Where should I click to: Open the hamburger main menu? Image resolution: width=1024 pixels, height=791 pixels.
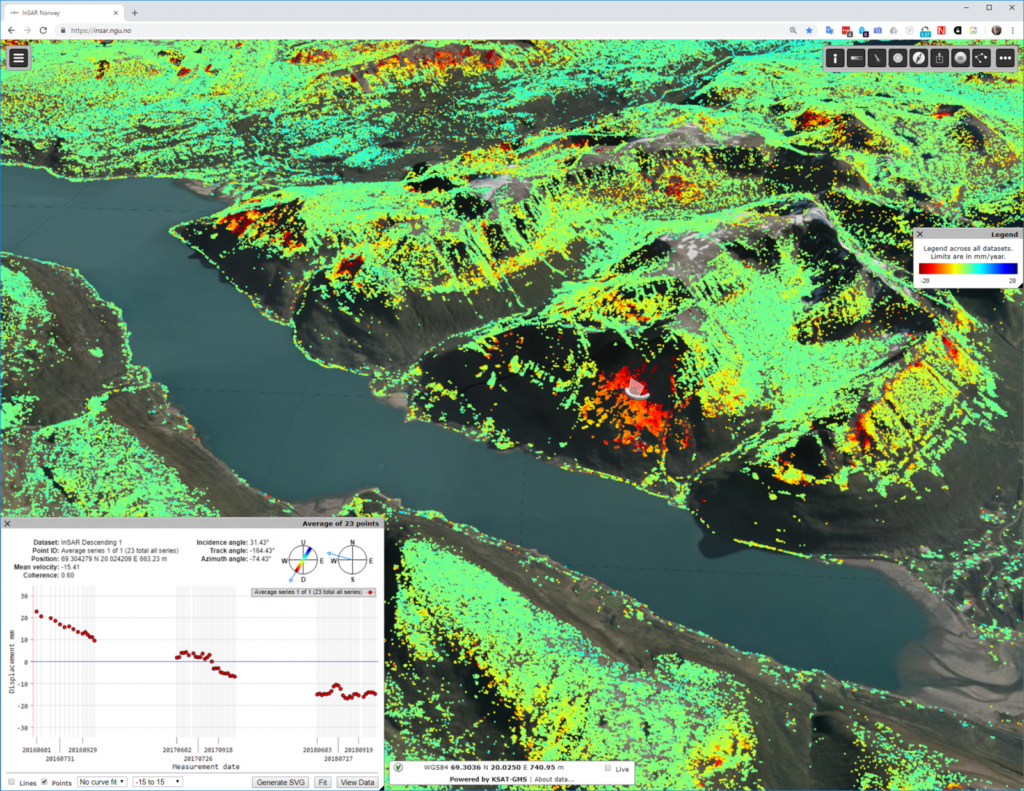(x=18, y=58)
